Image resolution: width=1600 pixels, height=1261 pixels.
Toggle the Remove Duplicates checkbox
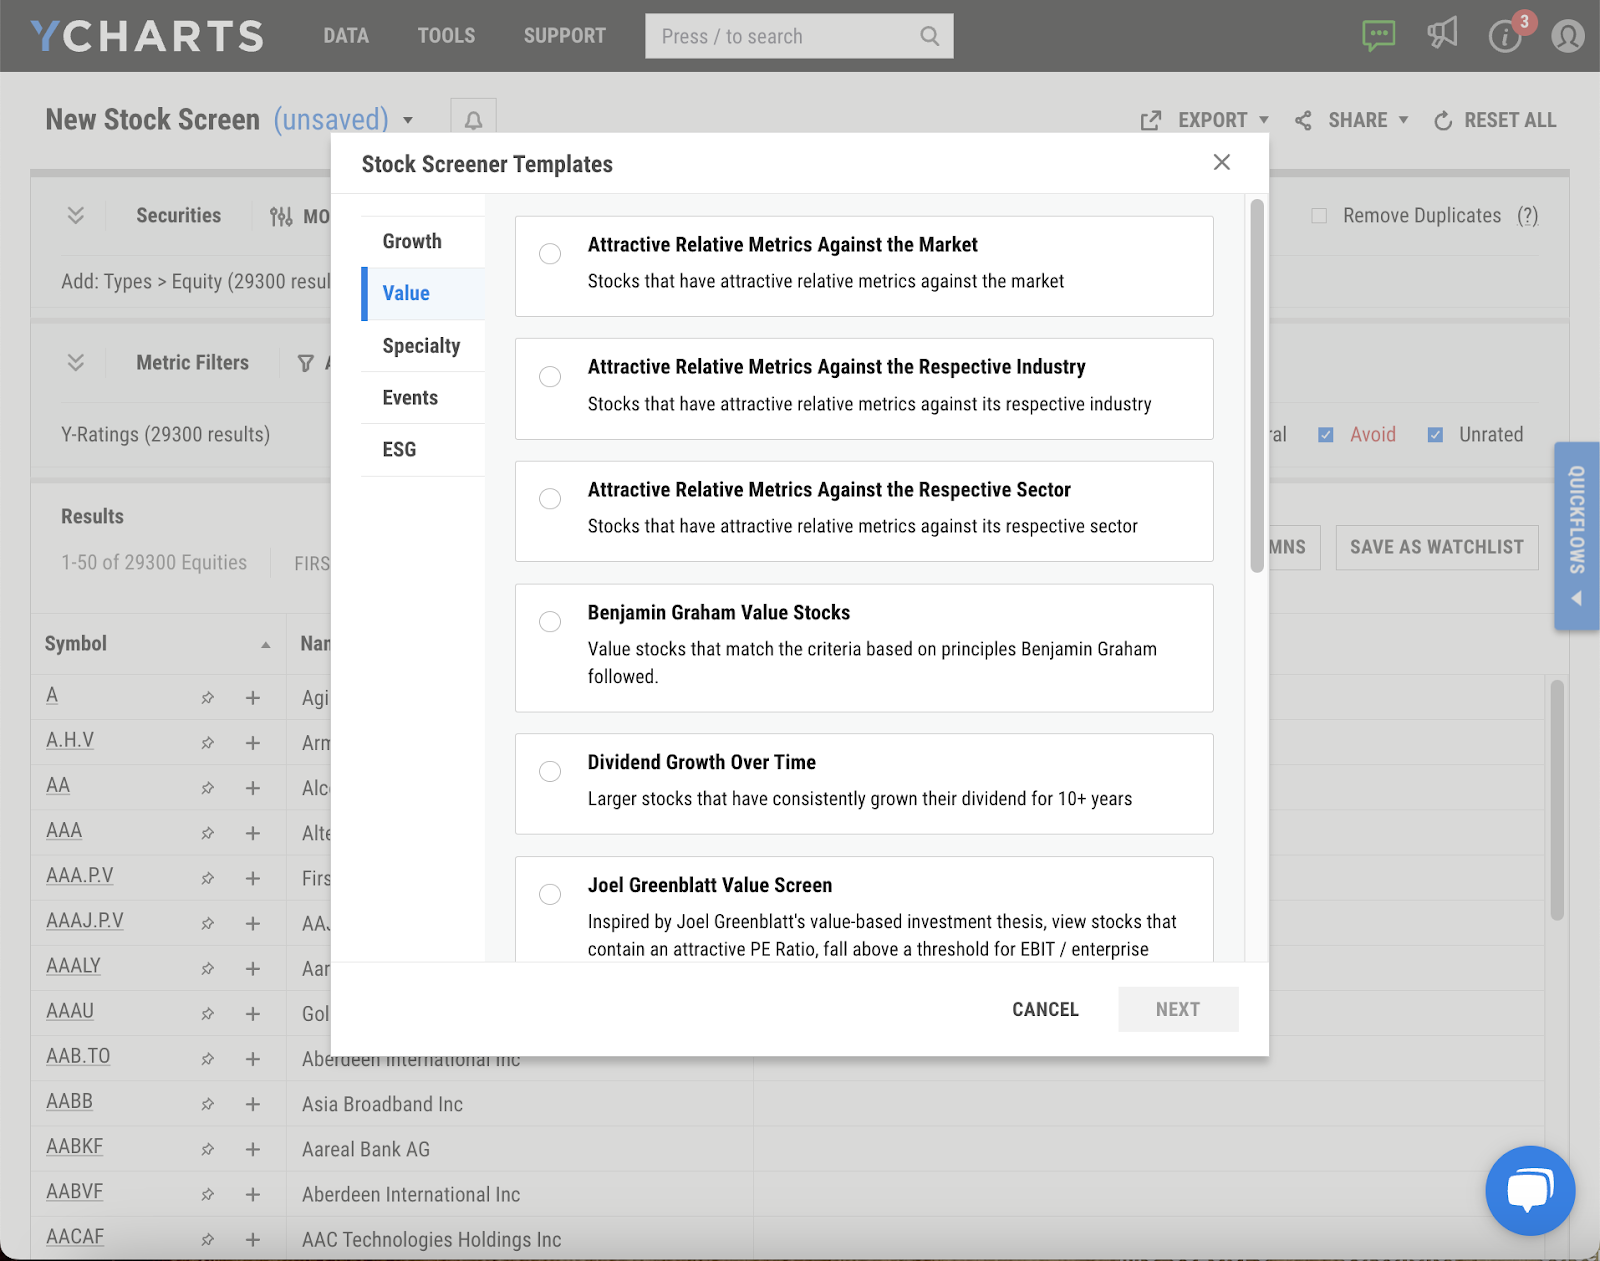click(x=1319, y=216)
